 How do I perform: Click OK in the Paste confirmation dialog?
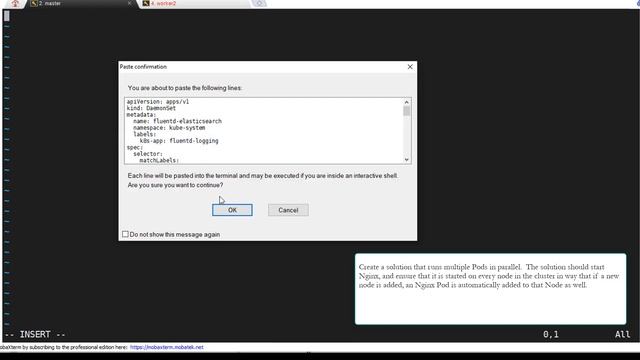pyautogui.click(x=232, y=210)
